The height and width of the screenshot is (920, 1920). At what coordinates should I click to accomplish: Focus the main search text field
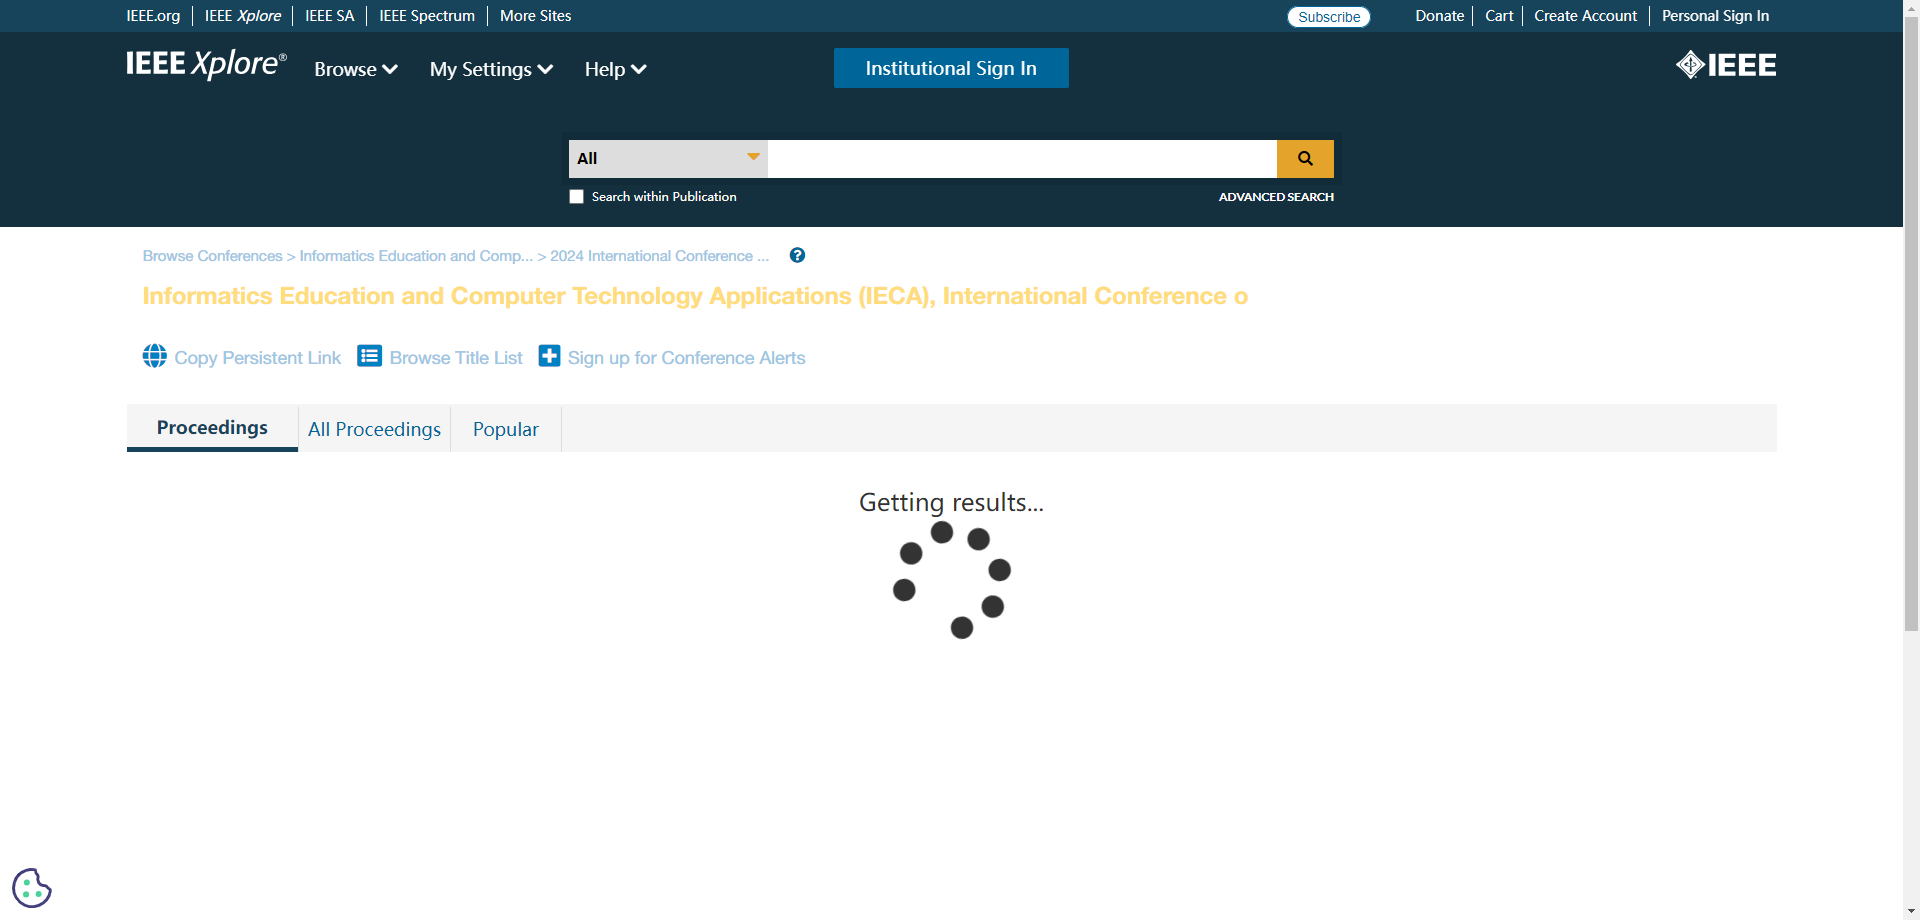pos(1022,158)
